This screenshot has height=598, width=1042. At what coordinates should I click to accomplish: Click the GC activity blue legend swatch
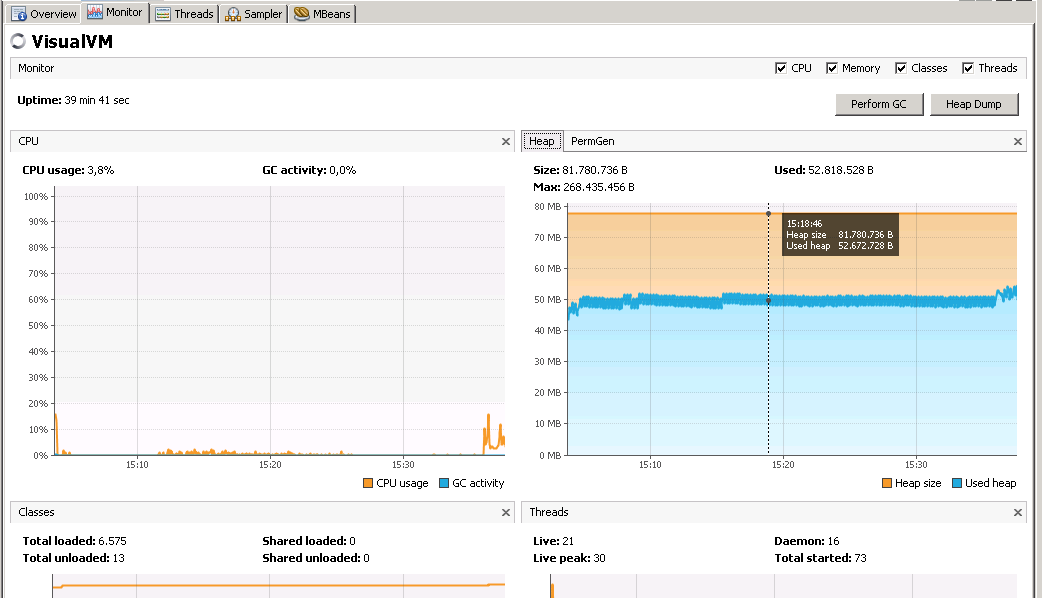coord(444,483)
